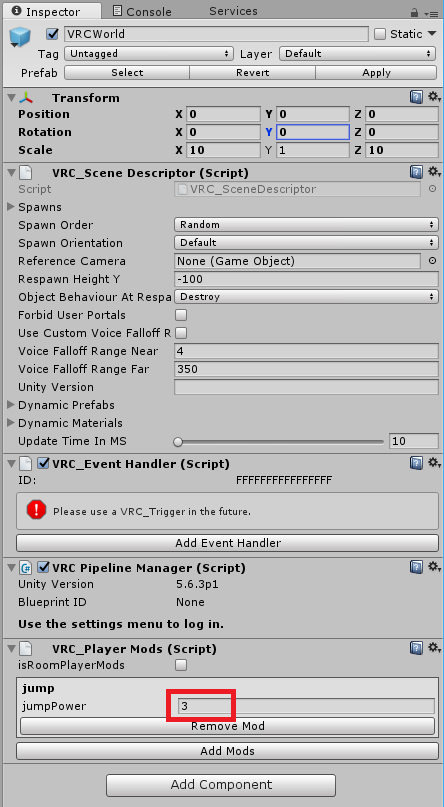Image resolution: width=444 pixels, height=807 pixels.
Task: Click the Reference Camera object picker circle
Action: (432, 261)
